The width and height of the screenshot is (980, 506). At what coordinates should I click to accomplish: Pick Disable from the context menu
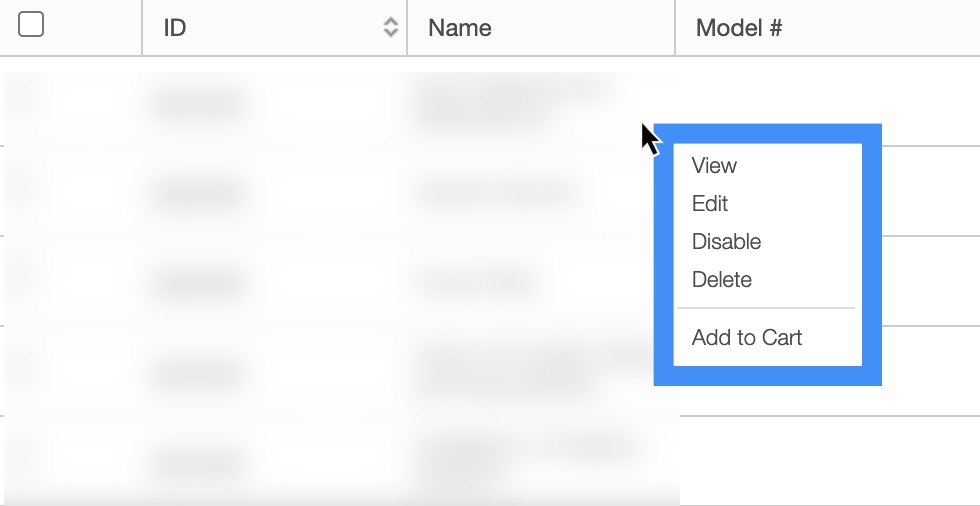726,242
